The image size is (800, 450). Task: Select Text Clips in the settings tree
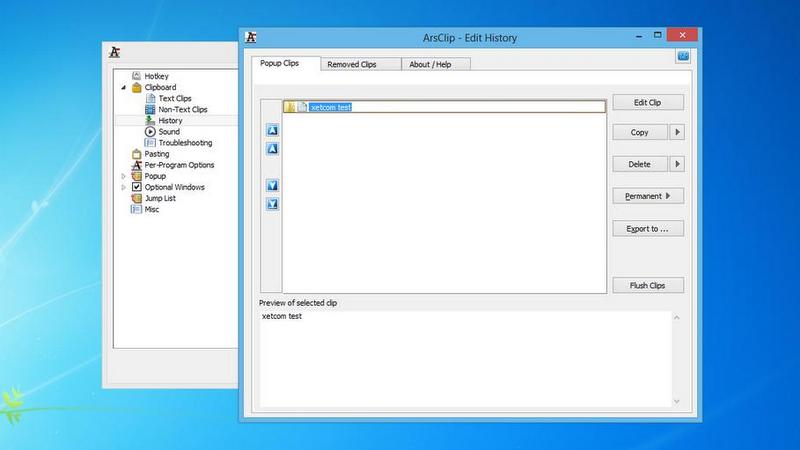pyautogui.click(x=175, y=98)
